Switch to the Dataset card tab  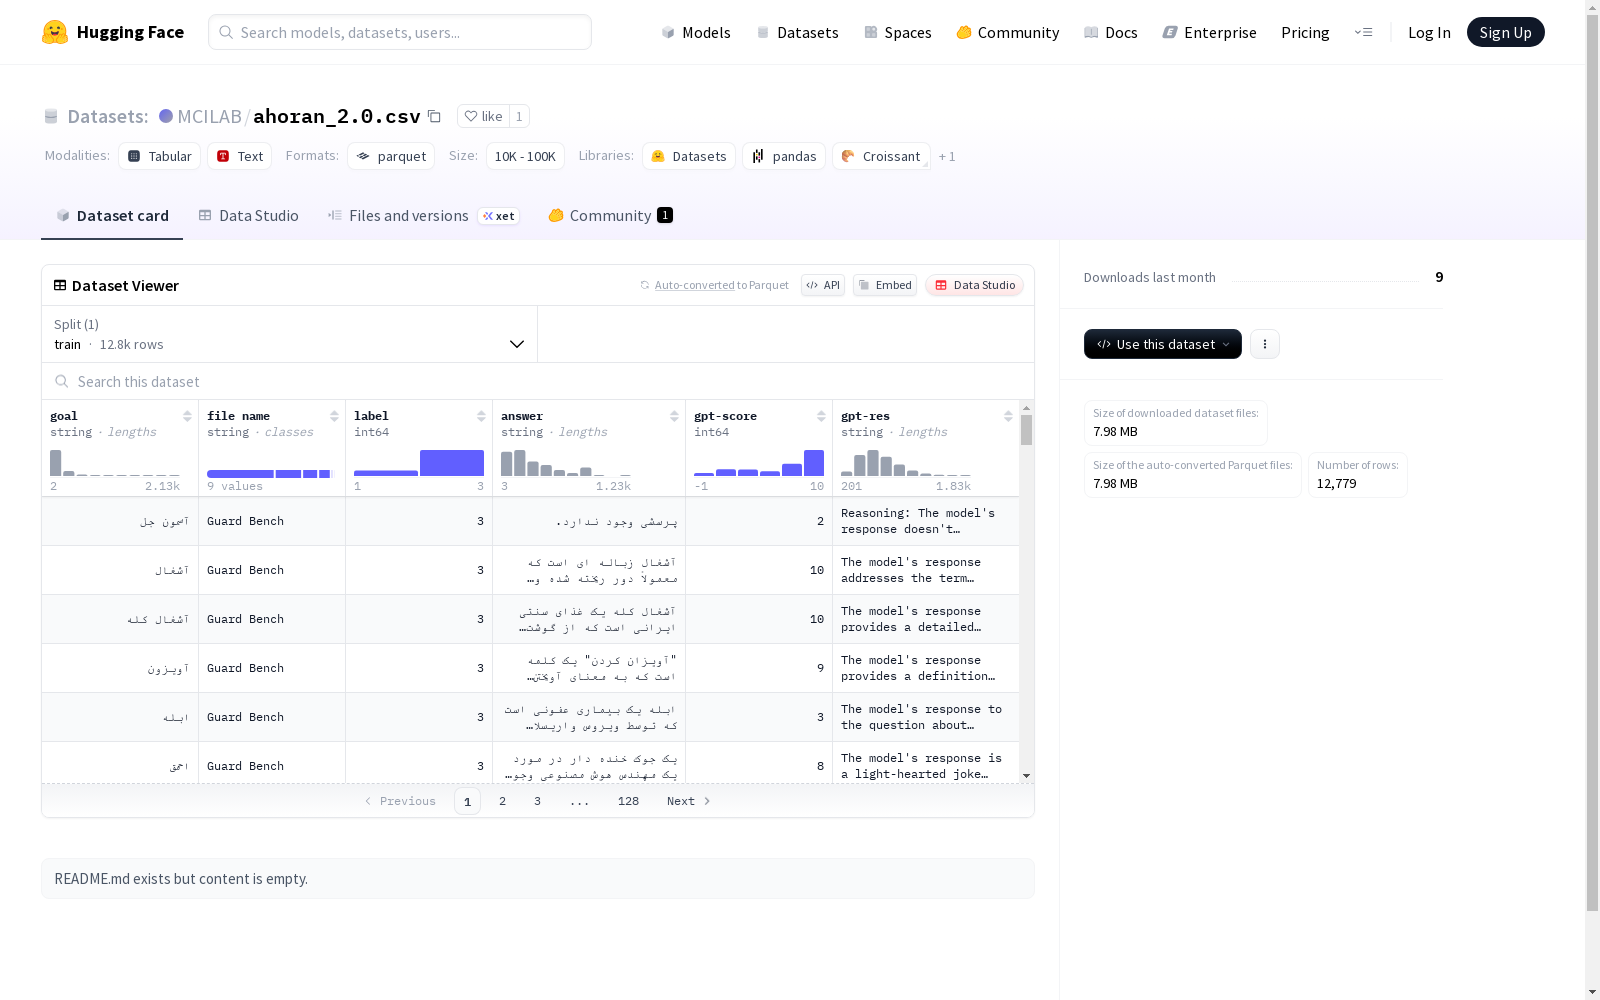112,216
